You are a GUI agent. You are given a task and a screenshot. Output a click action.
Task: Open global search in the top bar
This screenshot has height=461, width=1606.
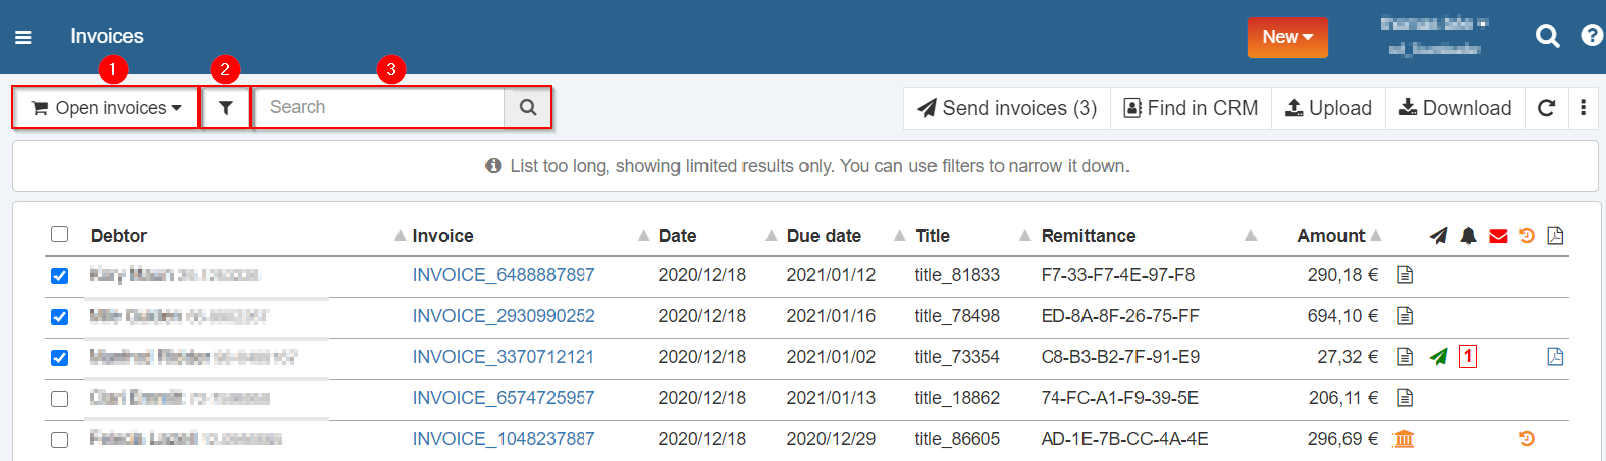pyautogui.click(x=1547, y=37)
